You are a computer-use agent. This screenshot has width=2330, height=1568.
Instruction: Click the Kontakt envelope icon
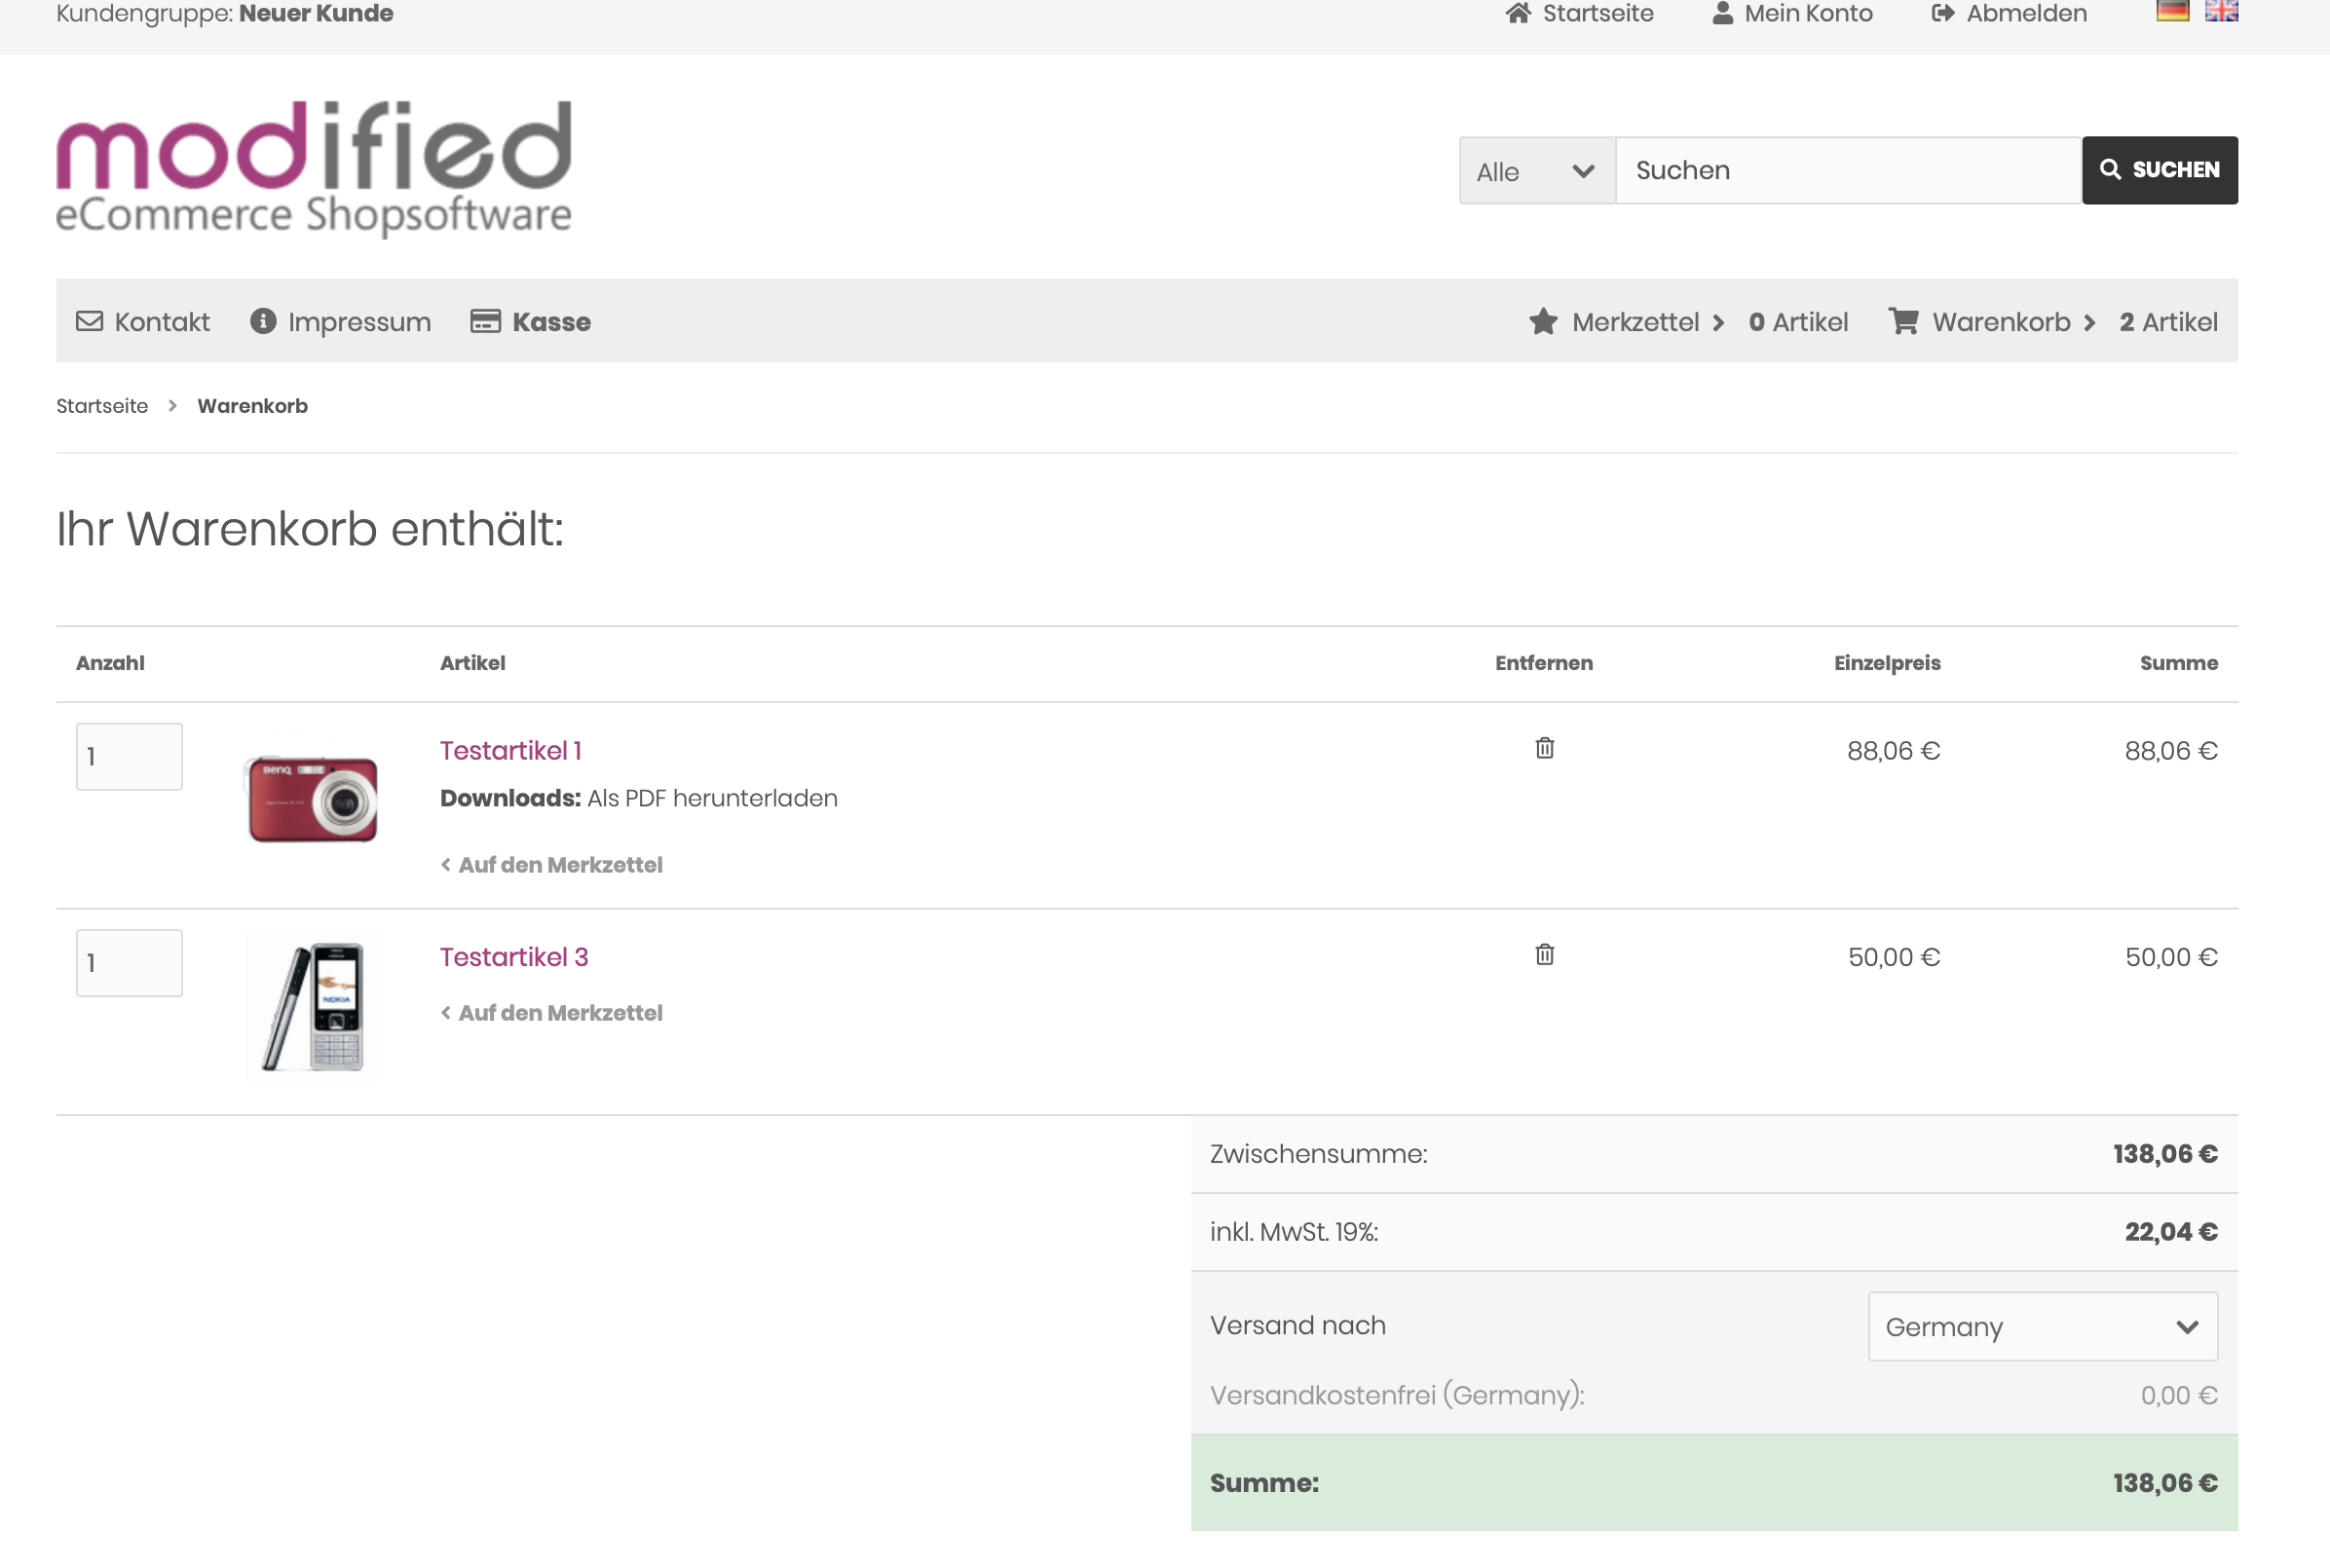click(x=90, y=321)
